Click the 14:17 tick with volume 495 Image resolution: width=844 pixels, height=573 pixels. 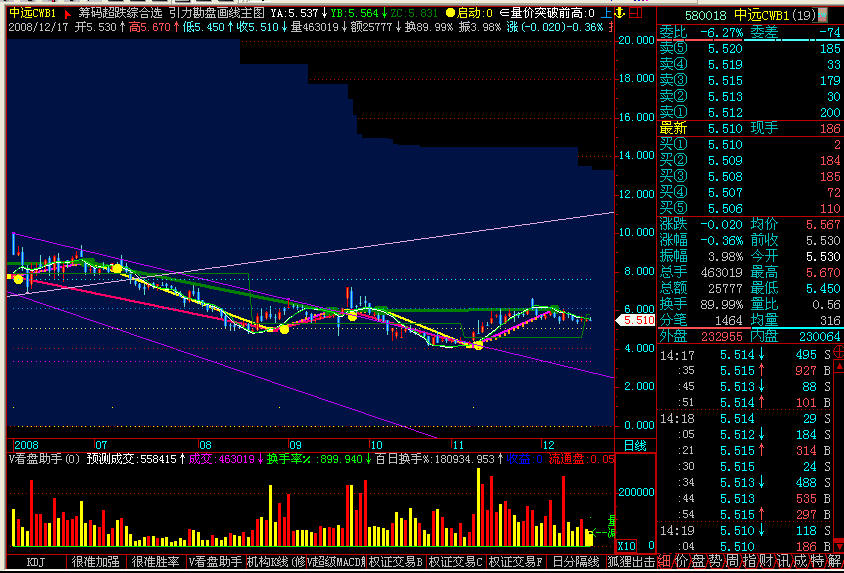coord(745,355)
